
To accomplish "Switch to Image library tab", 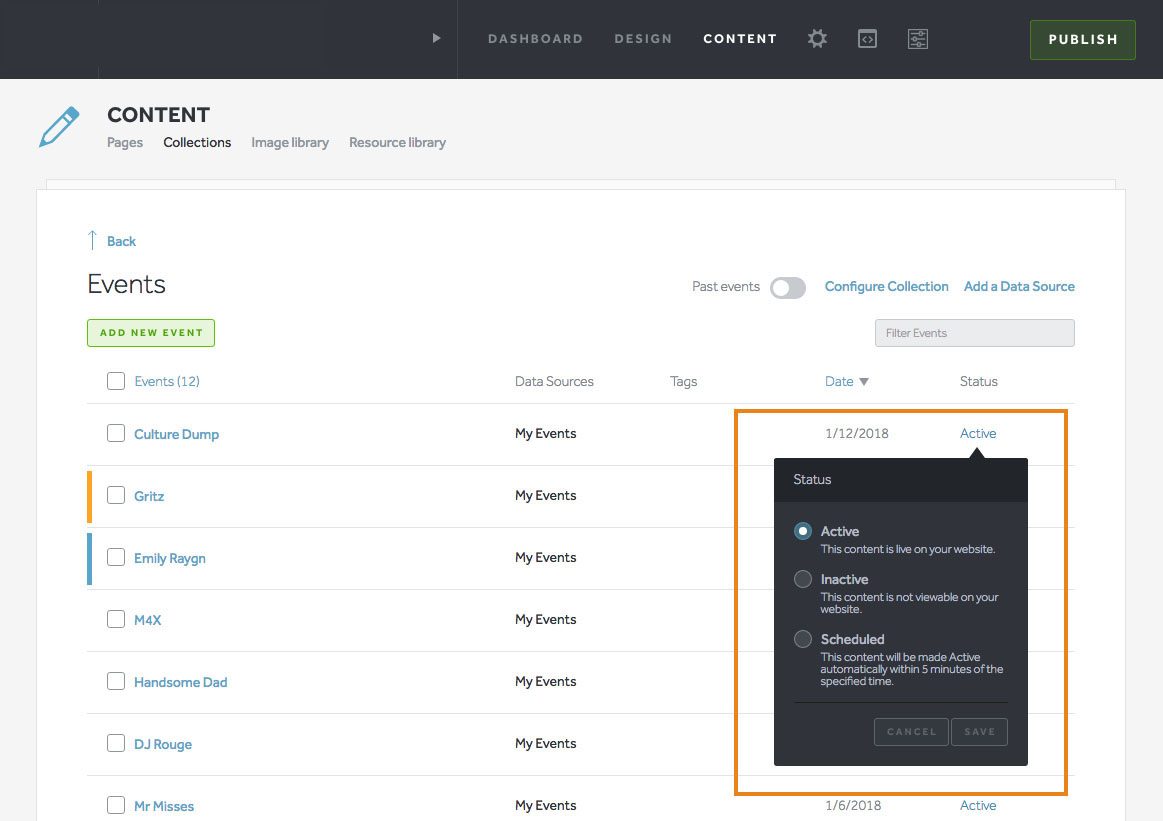I will coord(290,142).
